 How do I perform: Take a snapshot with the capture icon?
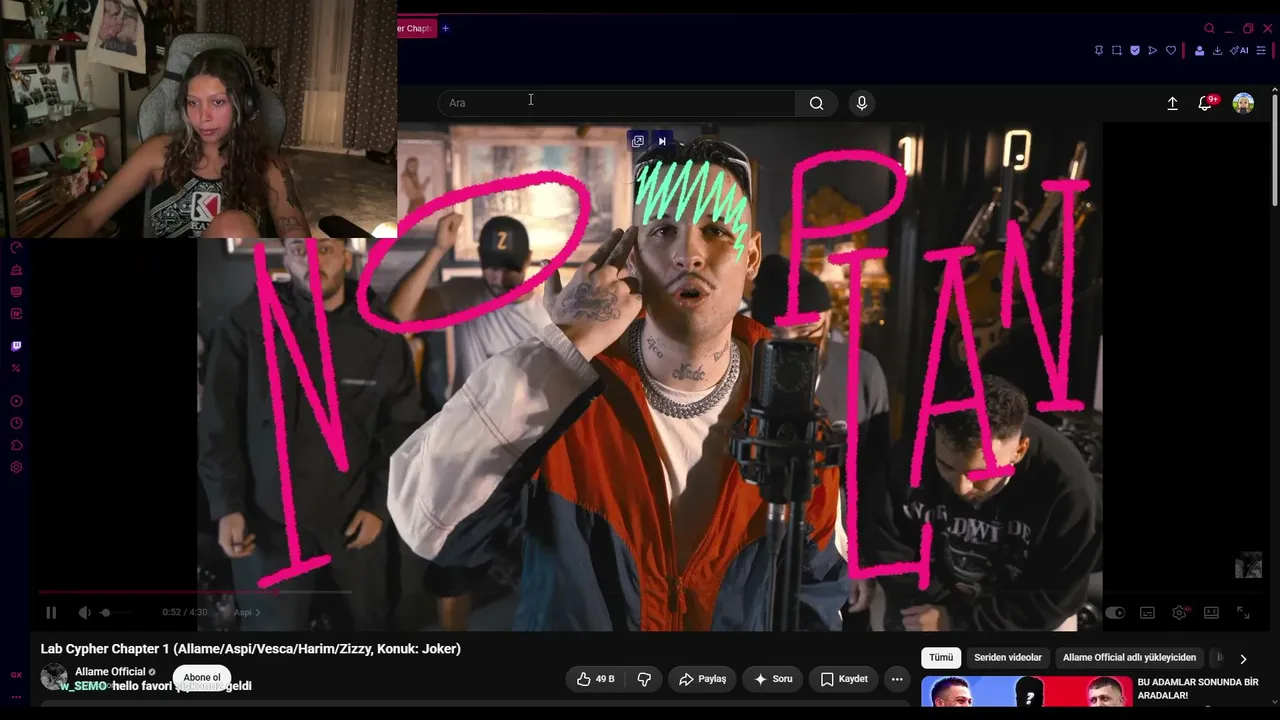pyautogui.click(x=1116, y=51)
